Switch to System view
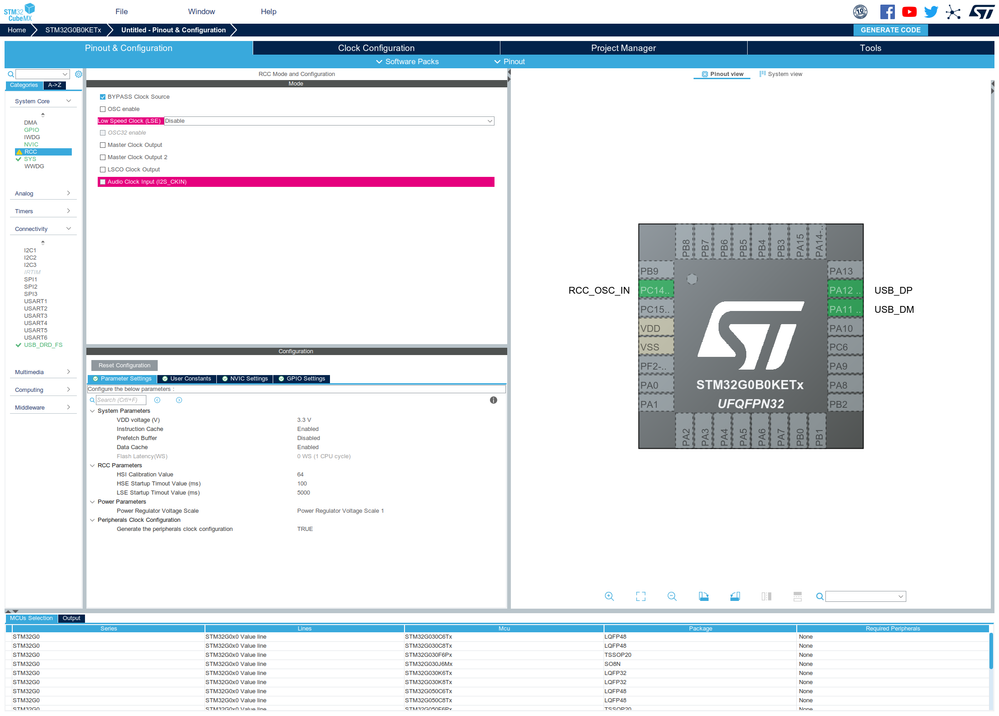The height and width of the screenshot is (716, 999). pos(781,74)
